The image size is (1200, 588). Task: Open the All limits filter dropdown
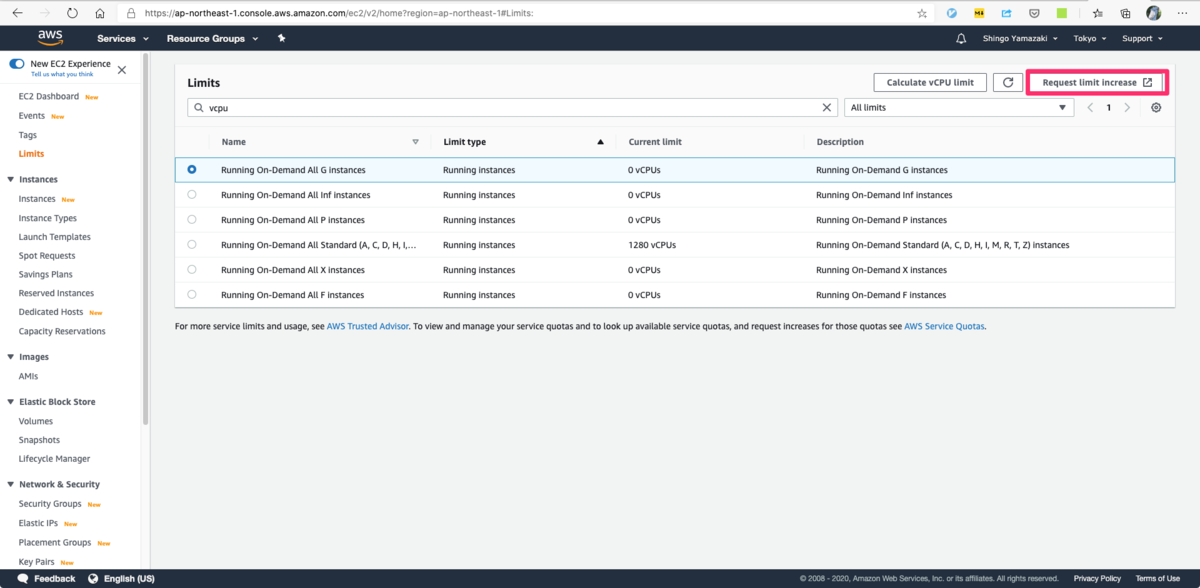[960, 107]
